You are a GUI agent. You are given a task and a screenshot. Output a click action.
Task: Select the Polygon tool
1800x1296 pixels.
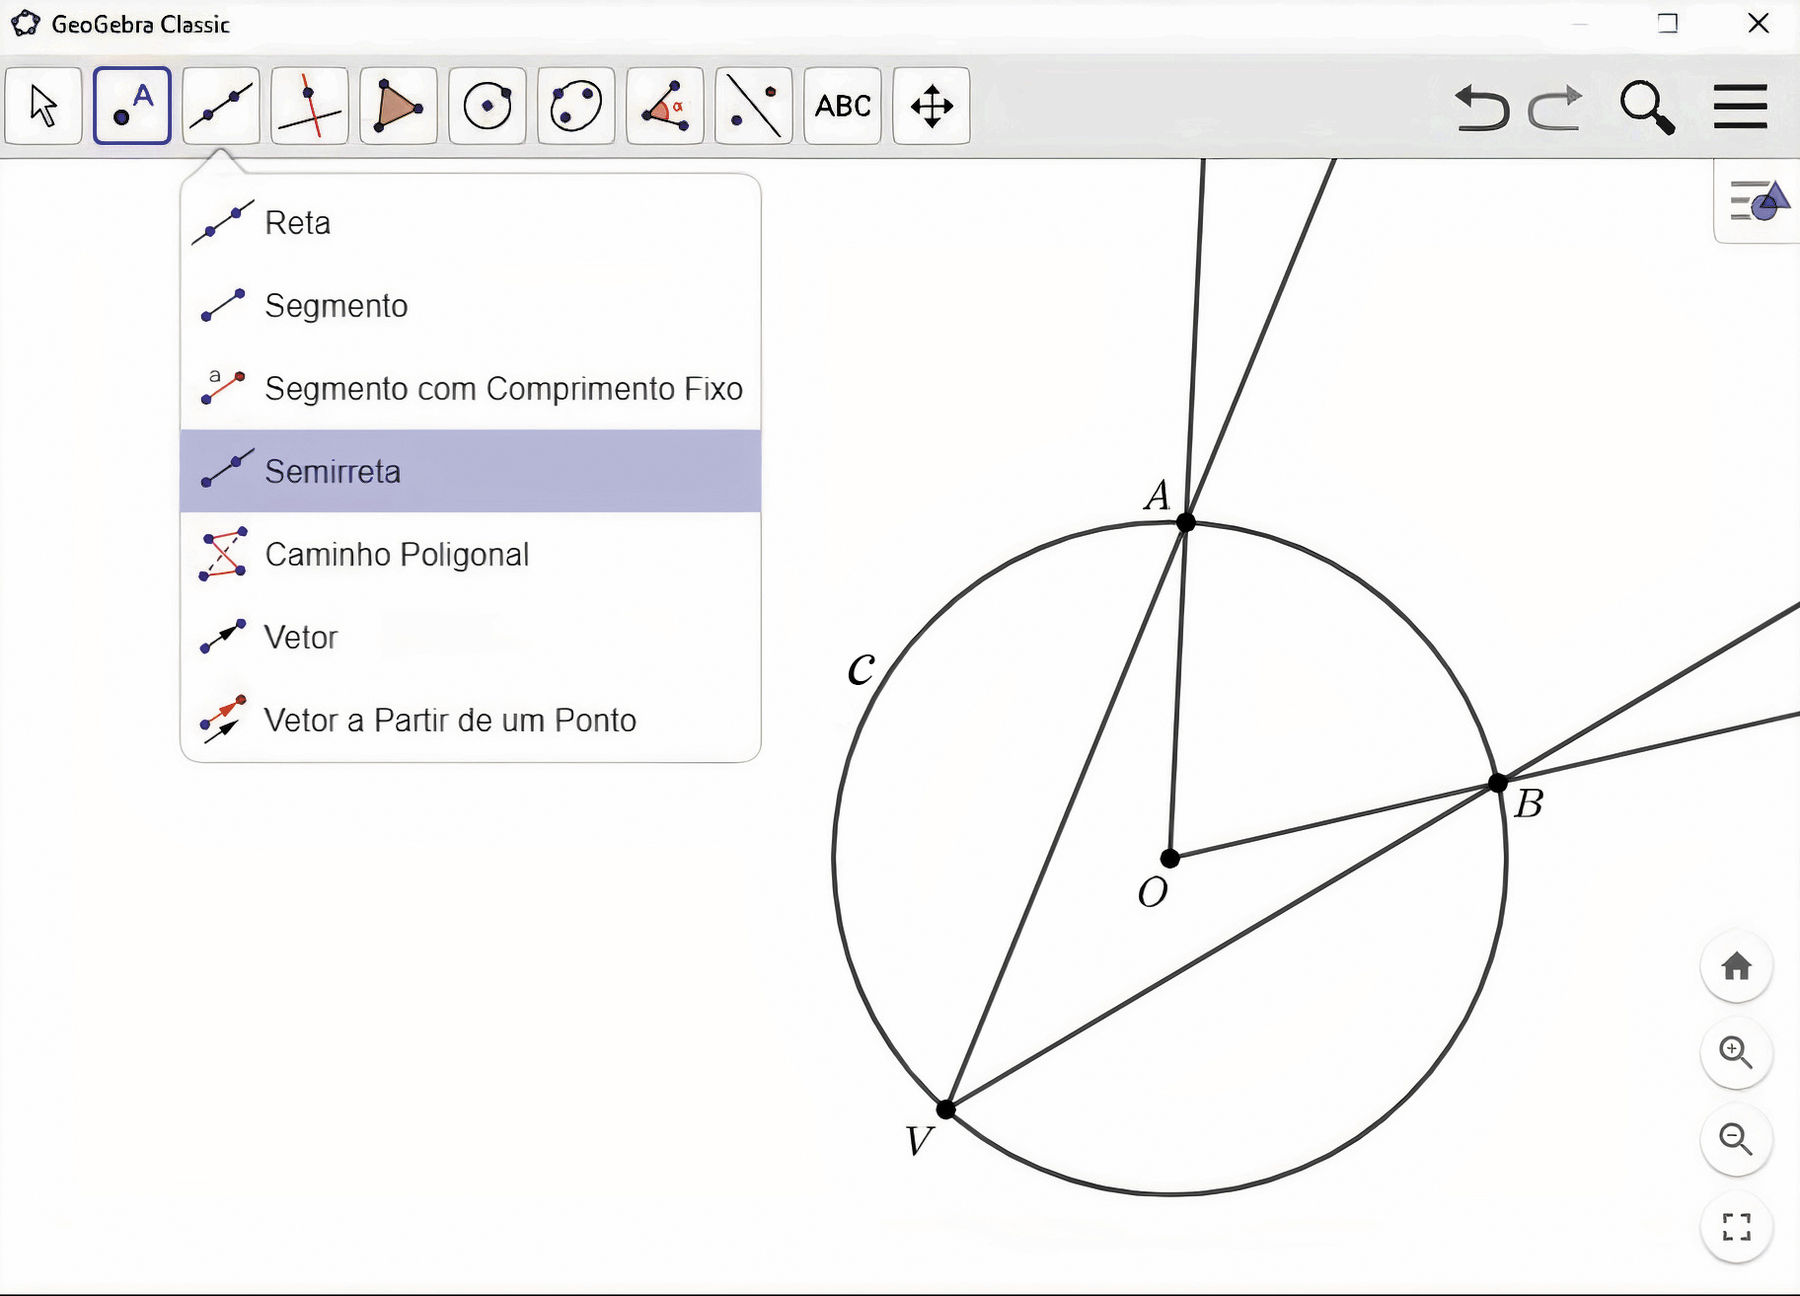tap(399, 106)
